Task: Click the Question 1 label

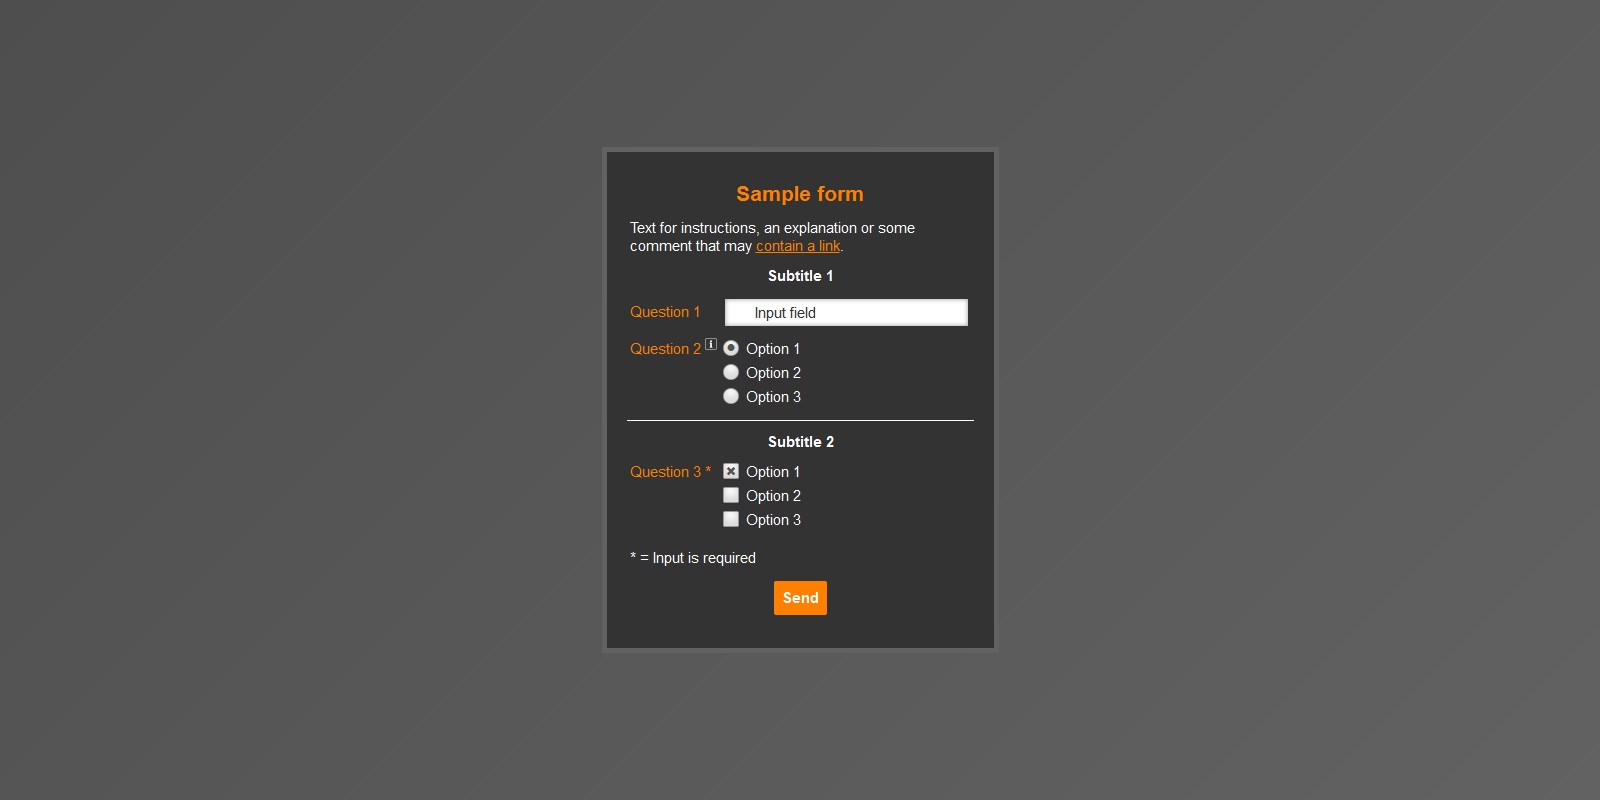Action: [x=665, y=312]
